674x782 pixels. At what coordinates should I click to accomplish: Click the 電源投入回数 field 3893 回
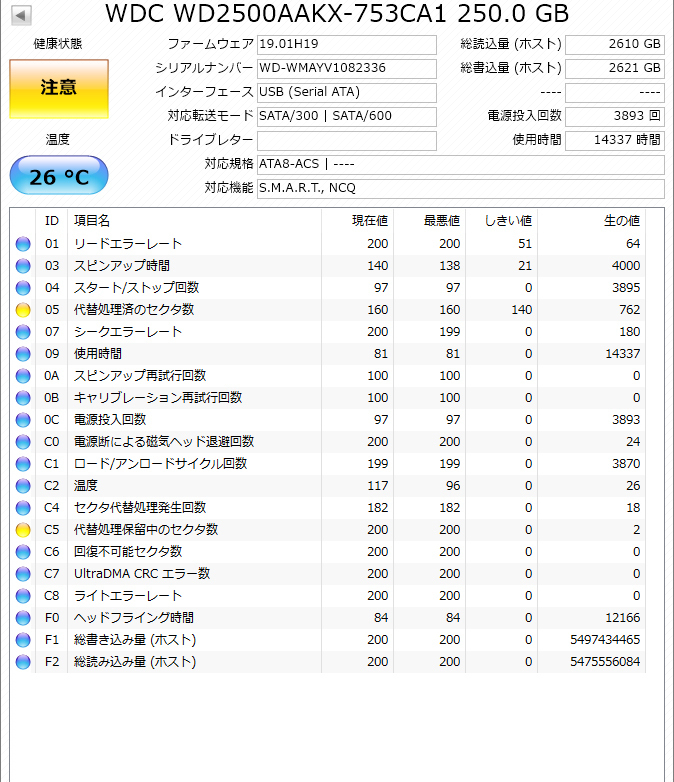(615, 116)
